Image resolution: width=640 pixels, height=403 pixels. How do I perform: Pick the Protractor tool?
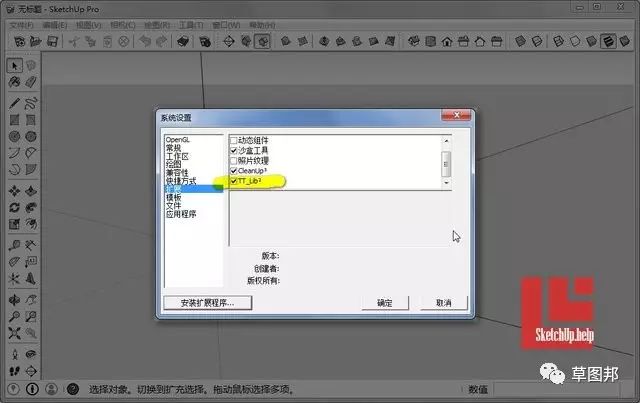coord(15,262)
